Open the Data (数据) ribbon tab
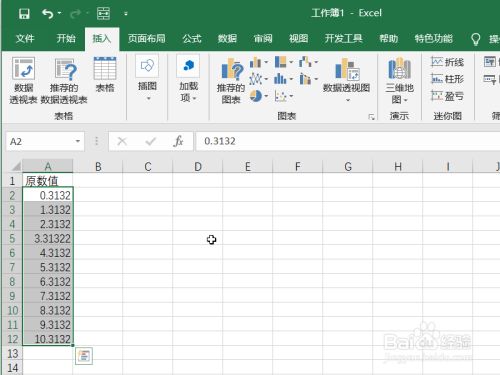The height and width of the screenshot is (375, 500). pyautogui.click(x=227, y=39)
